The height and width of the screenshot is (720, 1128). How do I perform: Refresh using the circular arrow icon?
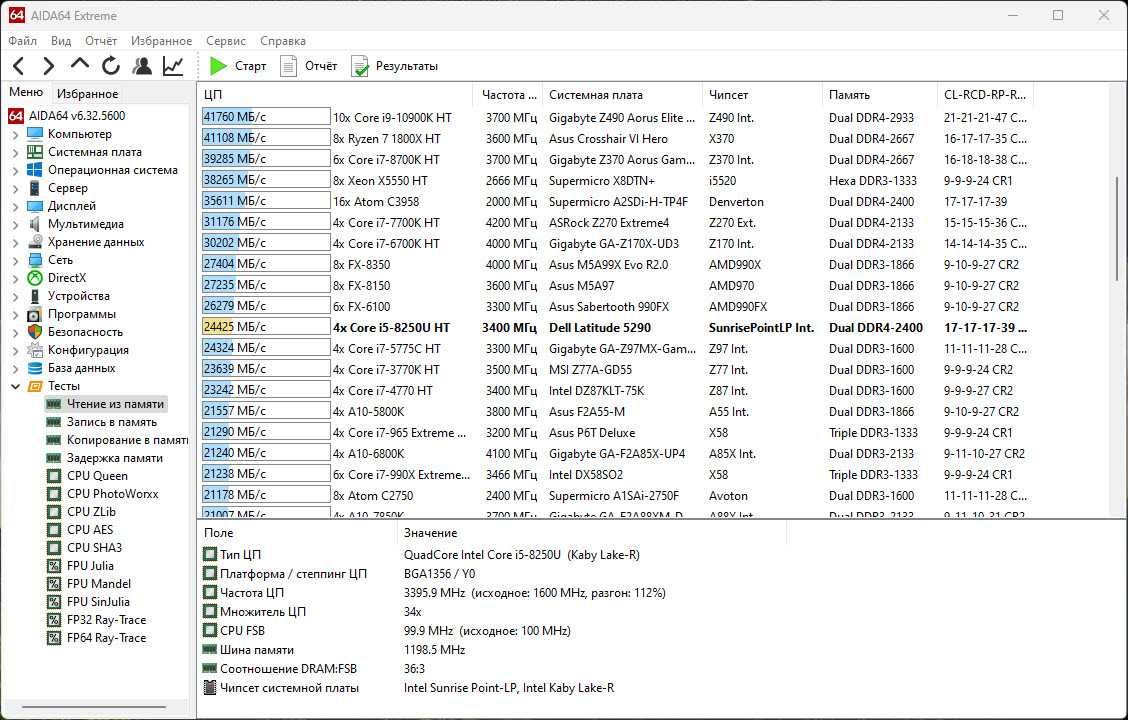(111, 66)
